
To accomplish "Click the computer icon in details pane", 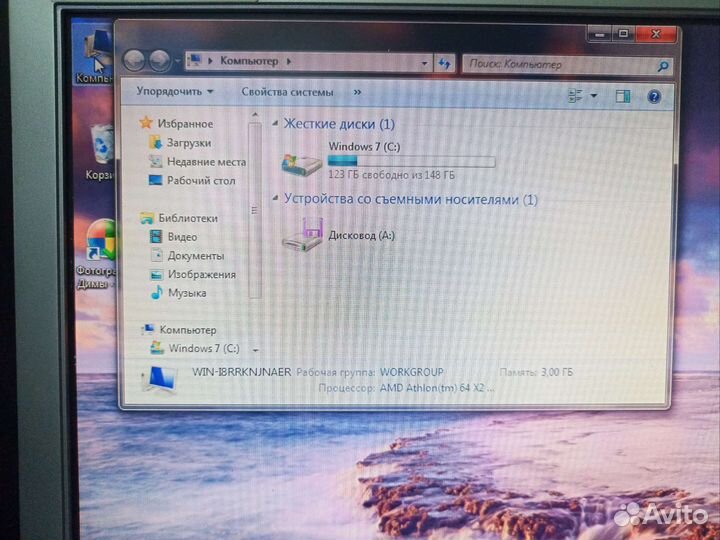I will [x=159, y=379].
